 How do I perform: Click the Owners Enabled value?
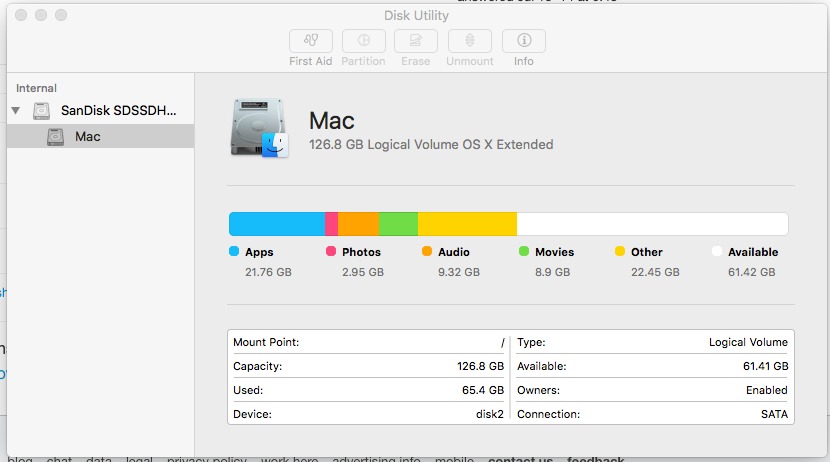pyautogui.click(x=767, y=390)
